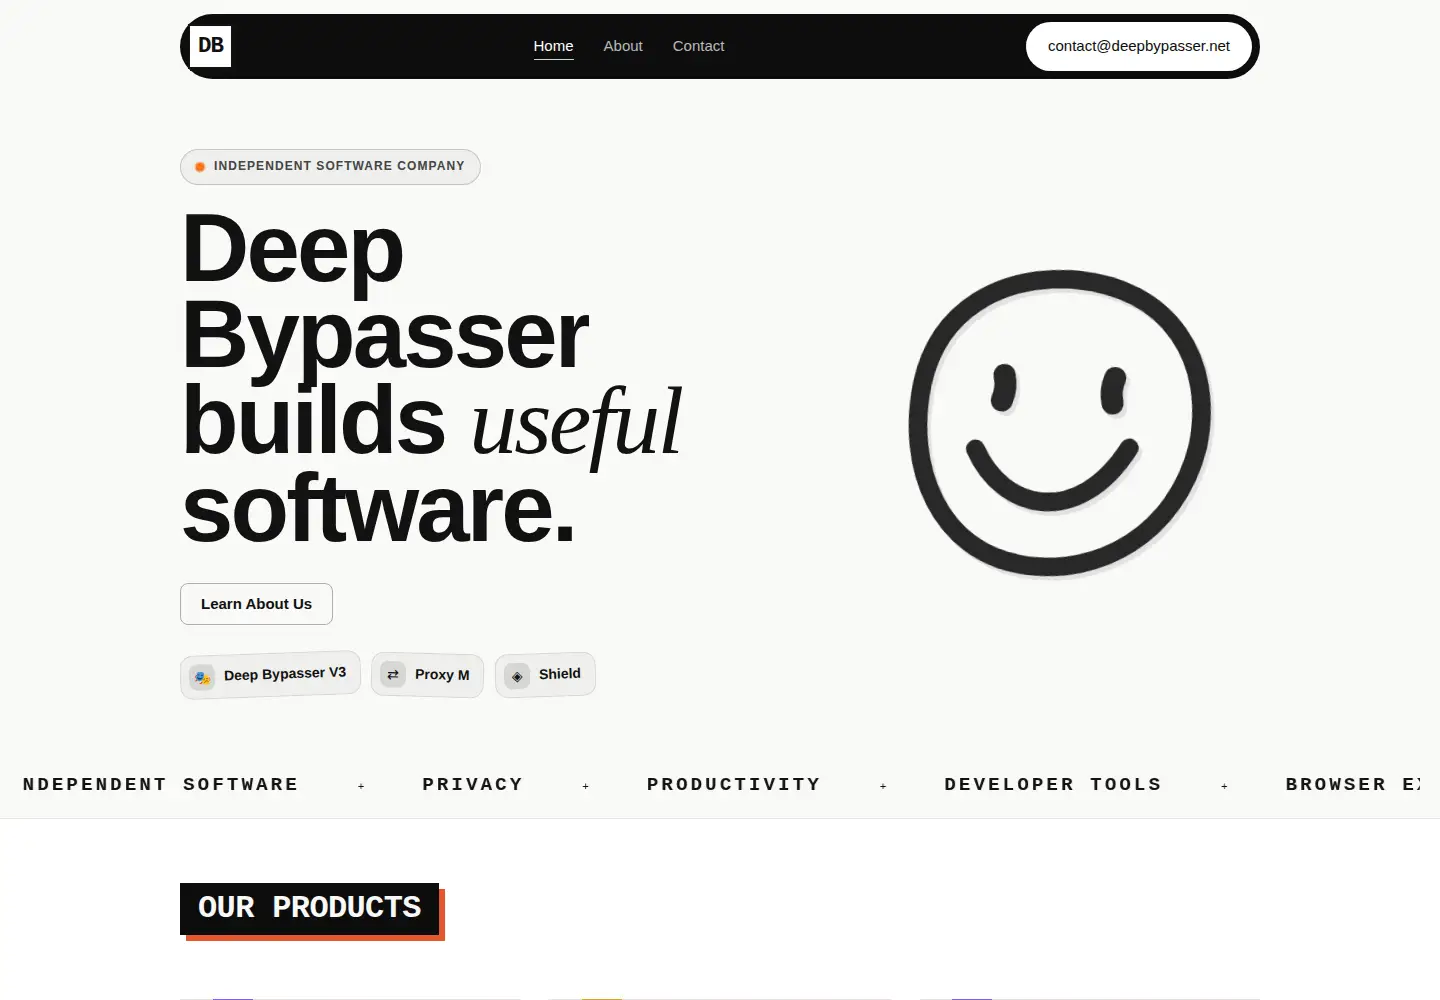Viewport: 1440px width, 1000px height.
Task: Click the PRODUCTIVITY ticker text
Action: 733,785
